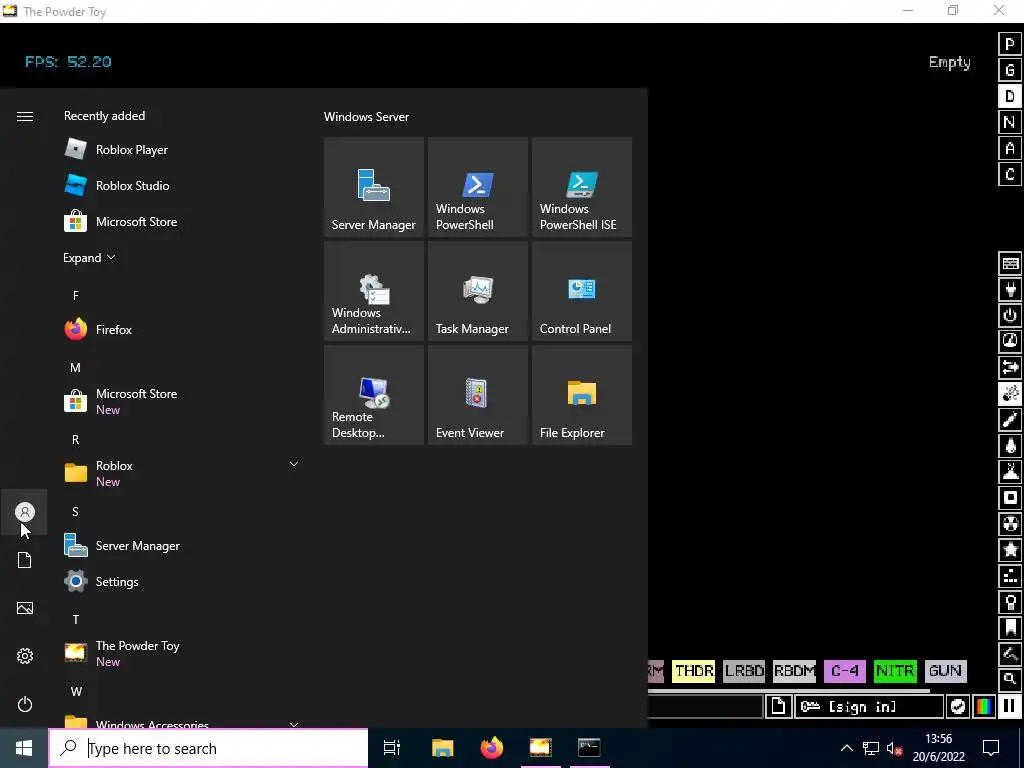Image resolution: width=1024 pixels, height=768 pixels.
Task: Select the Electronics plug category icon
Action: 1010,289
